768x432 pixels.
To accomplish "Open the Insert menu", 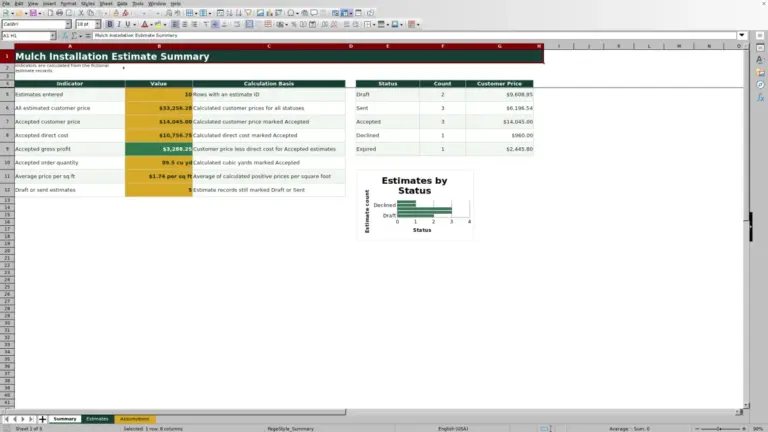I will point(49,3).
